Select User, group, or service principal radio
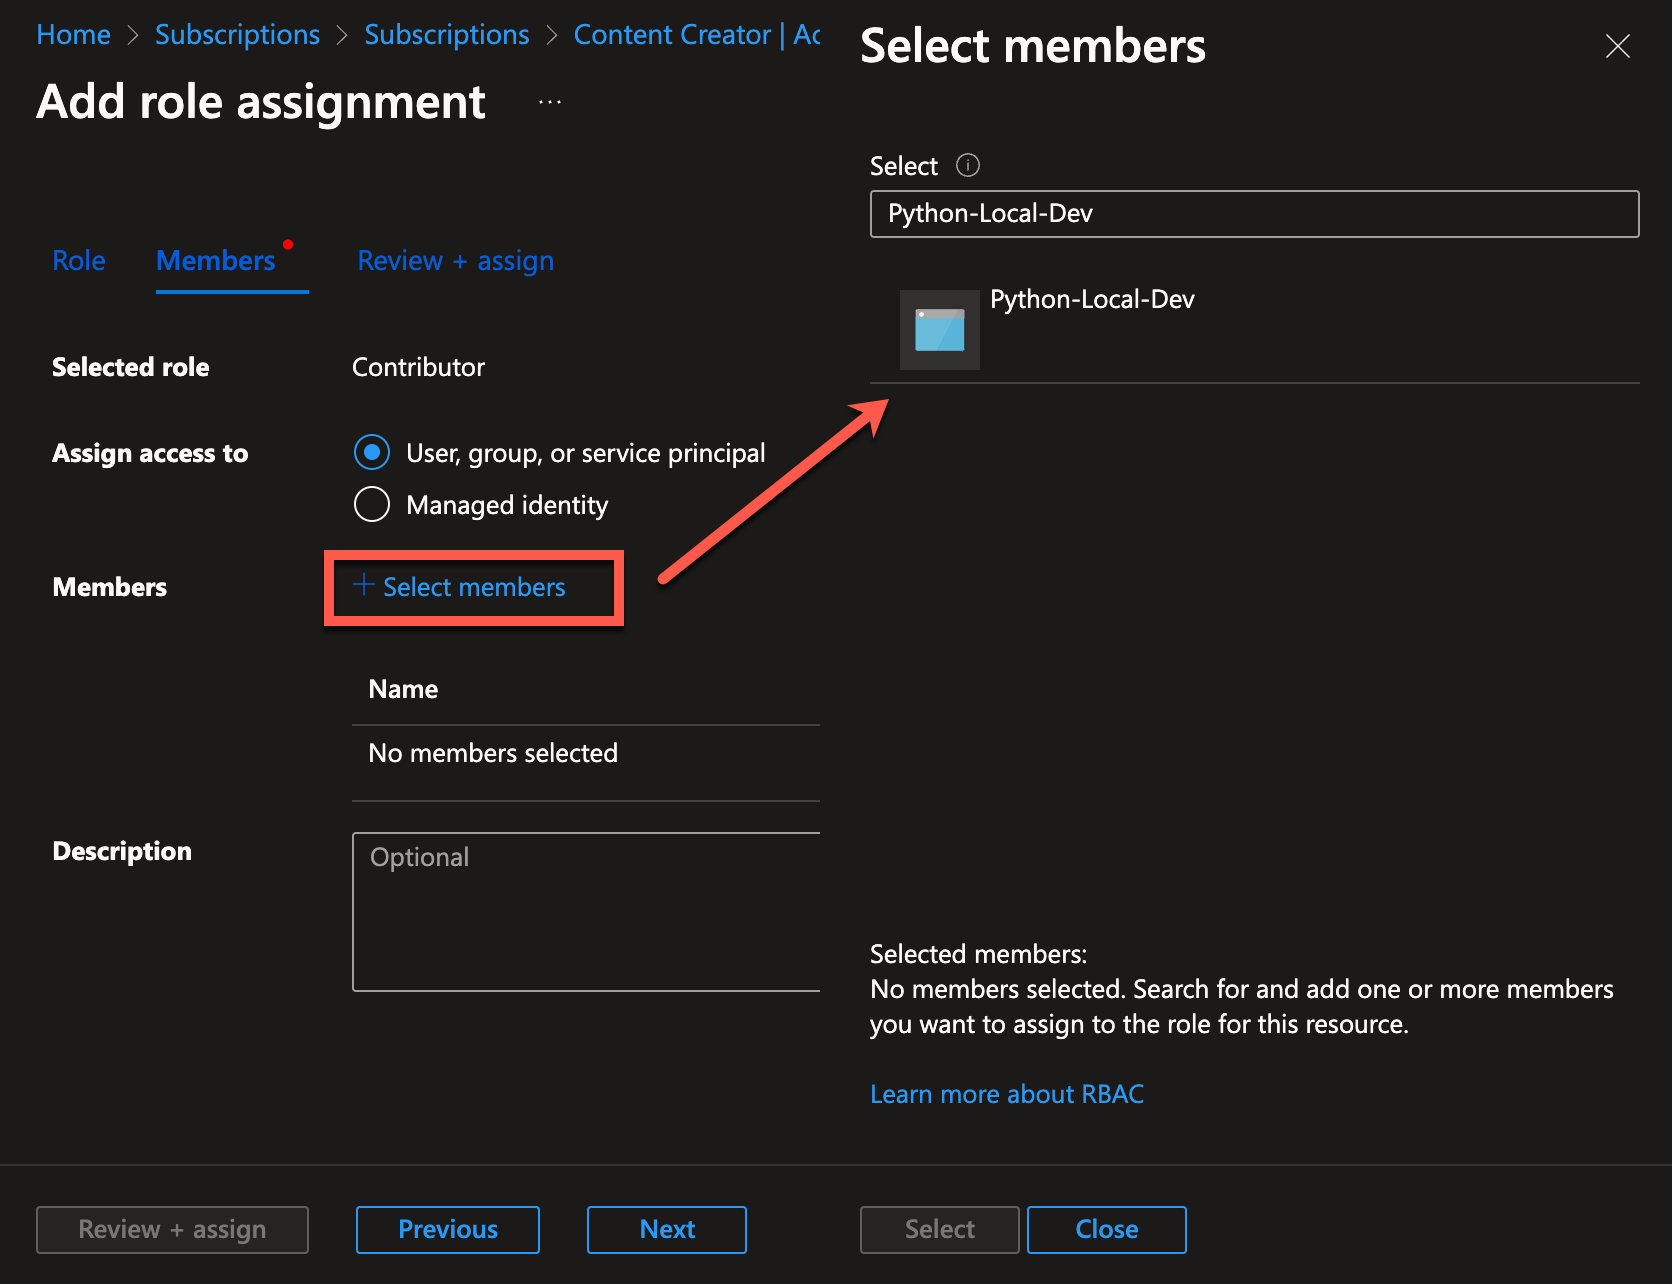The image size is (1672, 1284). coord(372,453)
